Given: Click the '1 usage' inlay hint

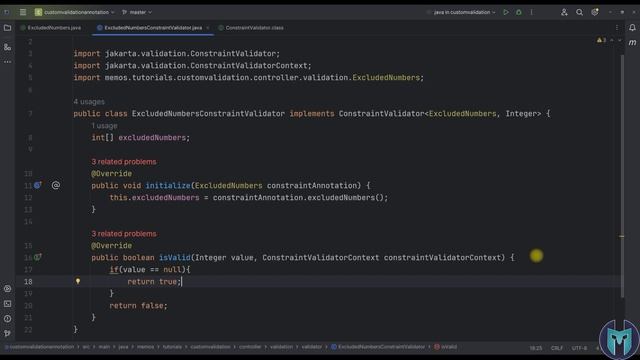Looking at the screenshot, I should click(x=104, y=126).
